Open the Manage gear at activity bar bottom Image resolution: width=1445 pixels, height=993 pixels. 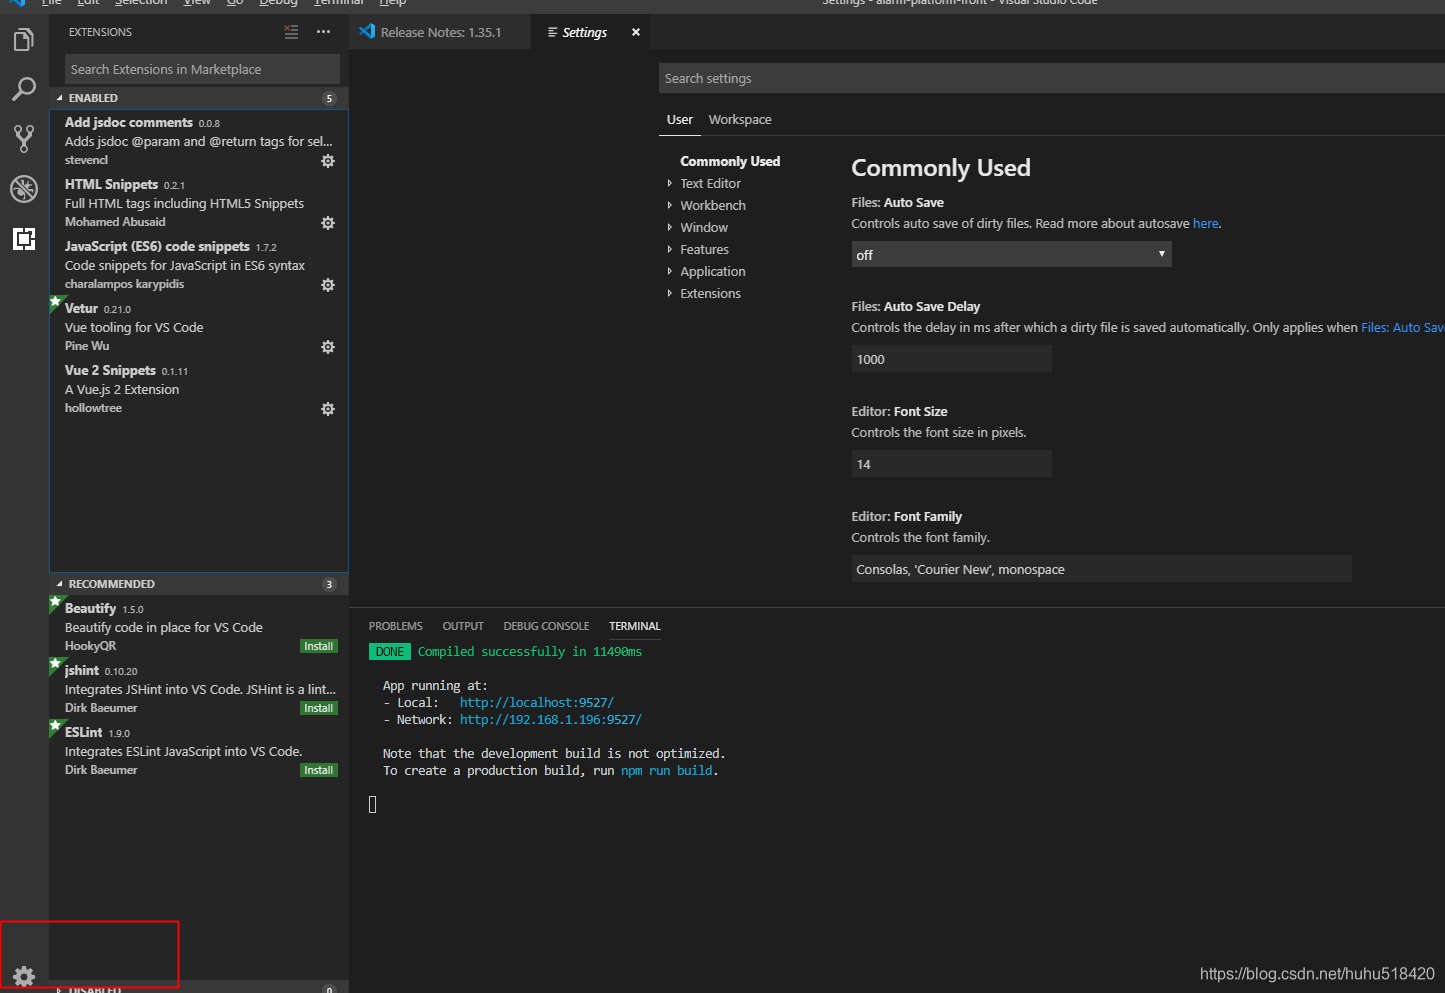pyautogui.click(x=24, y=976)
